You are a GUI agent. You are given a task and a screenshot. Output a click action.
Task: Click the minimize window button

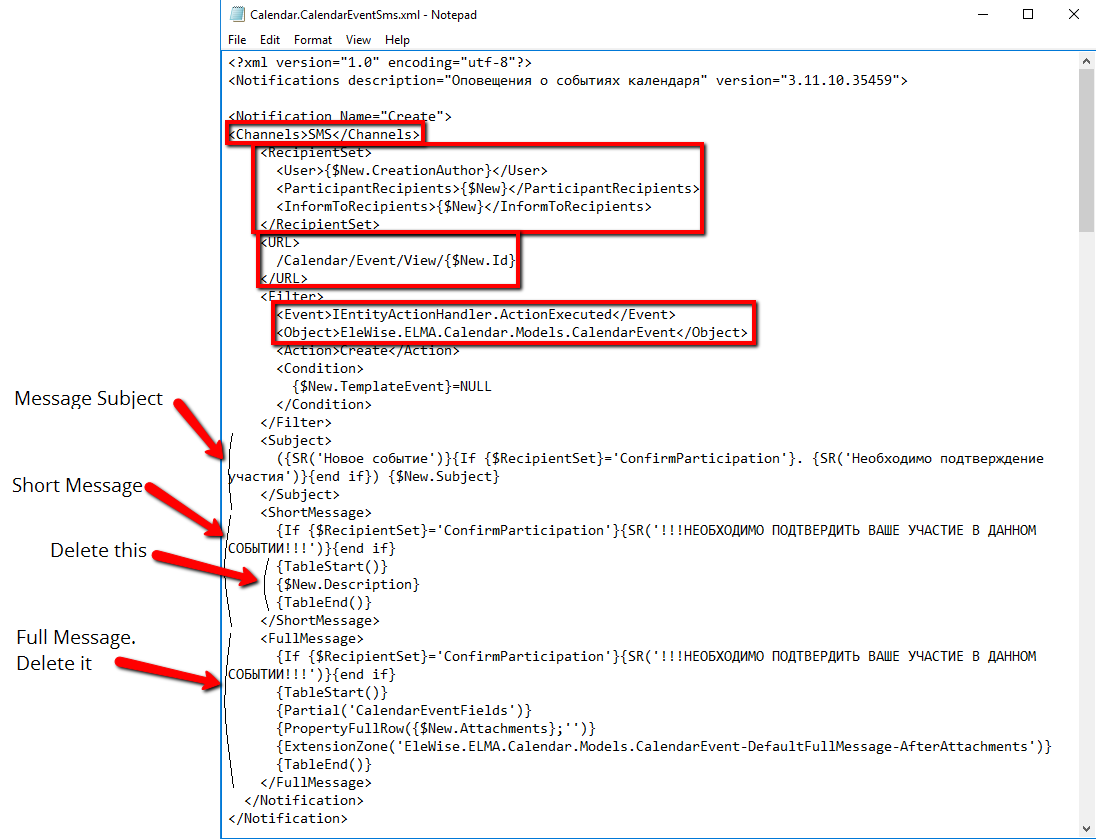[x=982, y=14]
